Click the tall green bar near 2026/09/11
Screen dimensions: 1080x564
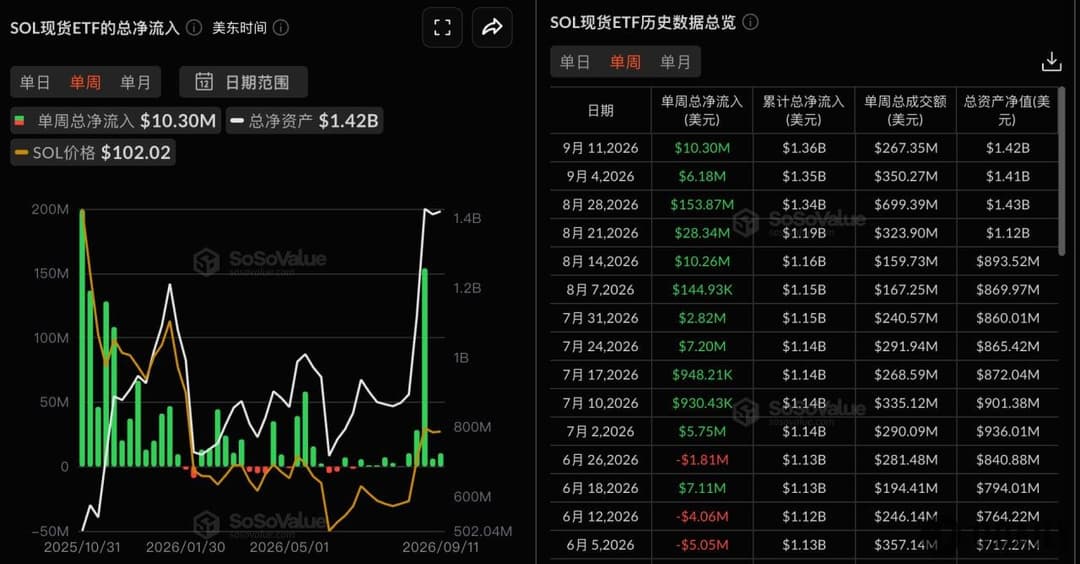pos(425,368)
